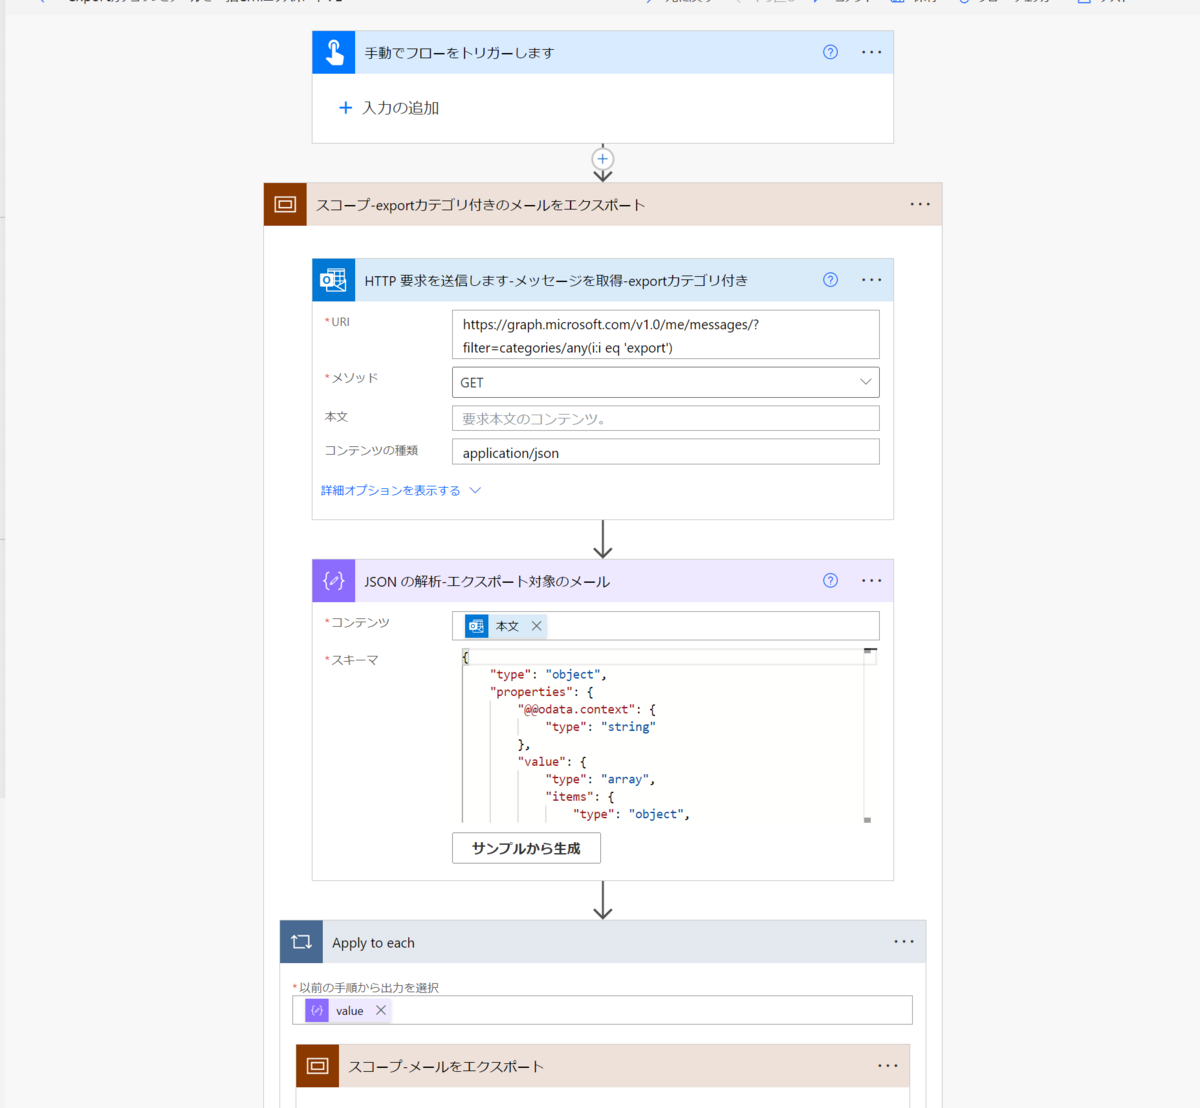The width and height of the screenshot is (1200, 1108).
Task: Open ellipsis menu of スコープ-exportカテゴリ付き scope
Action: click(x=920, y=204)
